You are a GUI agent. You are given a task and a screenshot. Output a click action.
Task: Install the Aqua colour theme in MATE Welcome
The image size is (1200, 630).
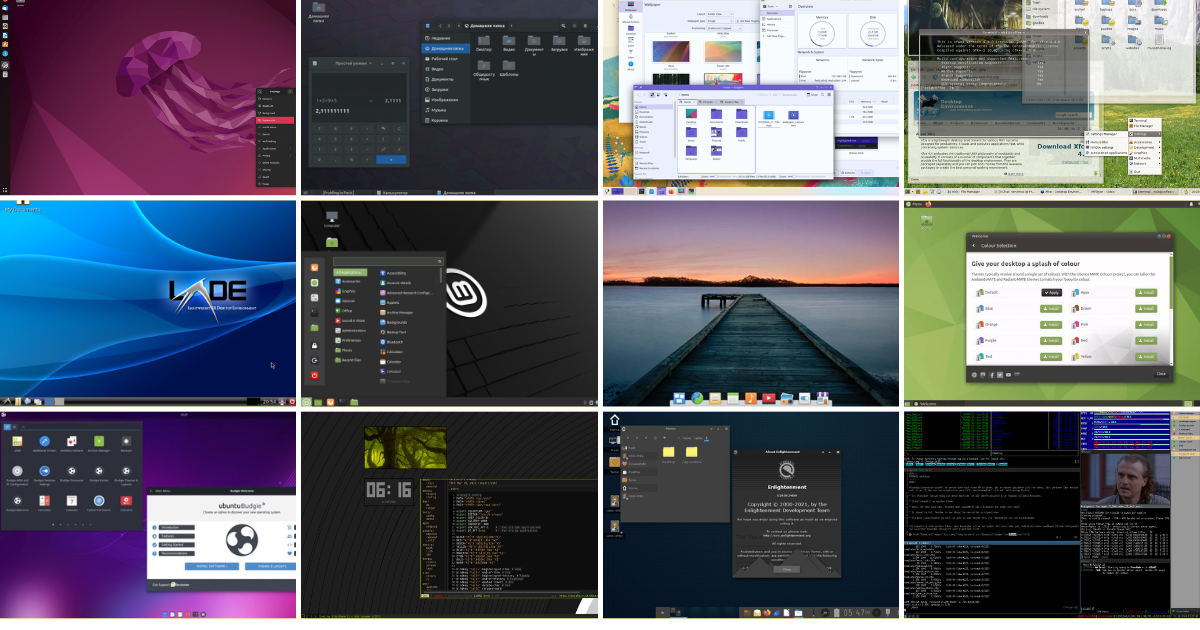click(x=1146, y=292)
